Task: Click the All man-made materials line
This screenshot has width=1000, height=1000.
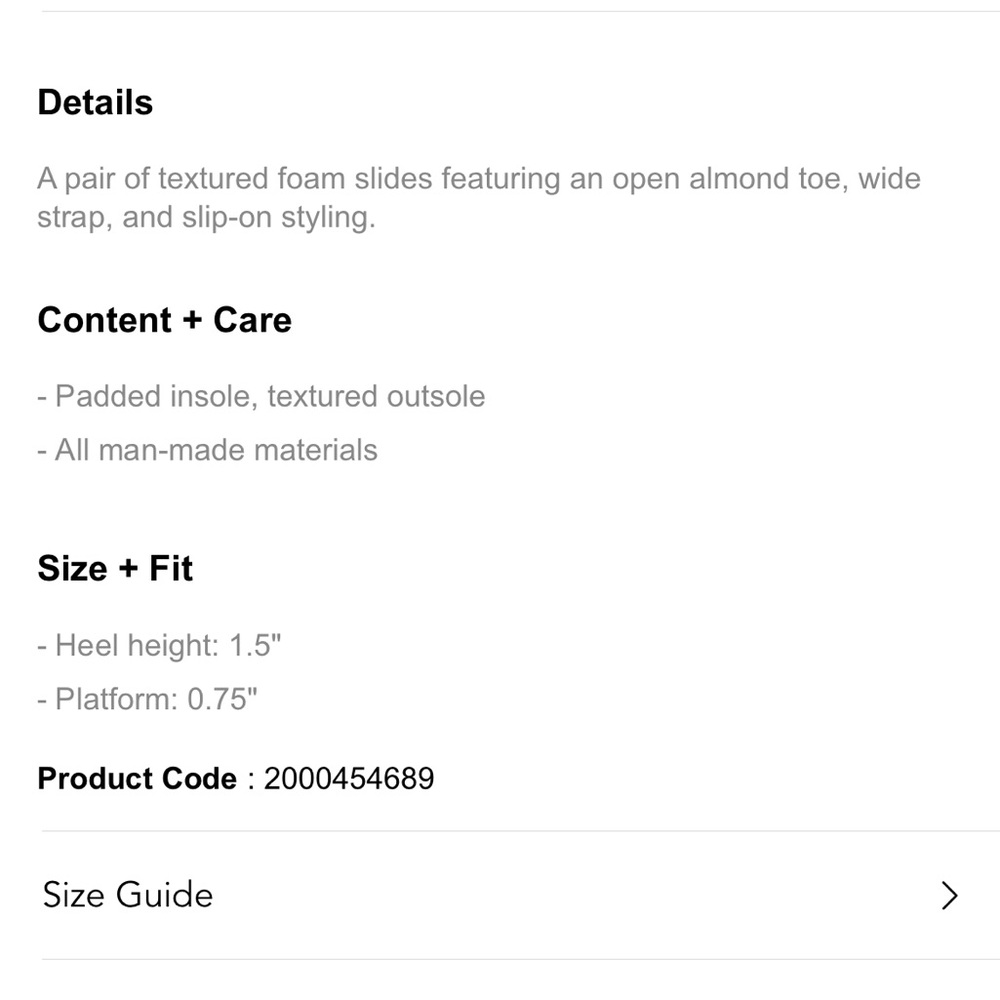Action: (207, 450)
